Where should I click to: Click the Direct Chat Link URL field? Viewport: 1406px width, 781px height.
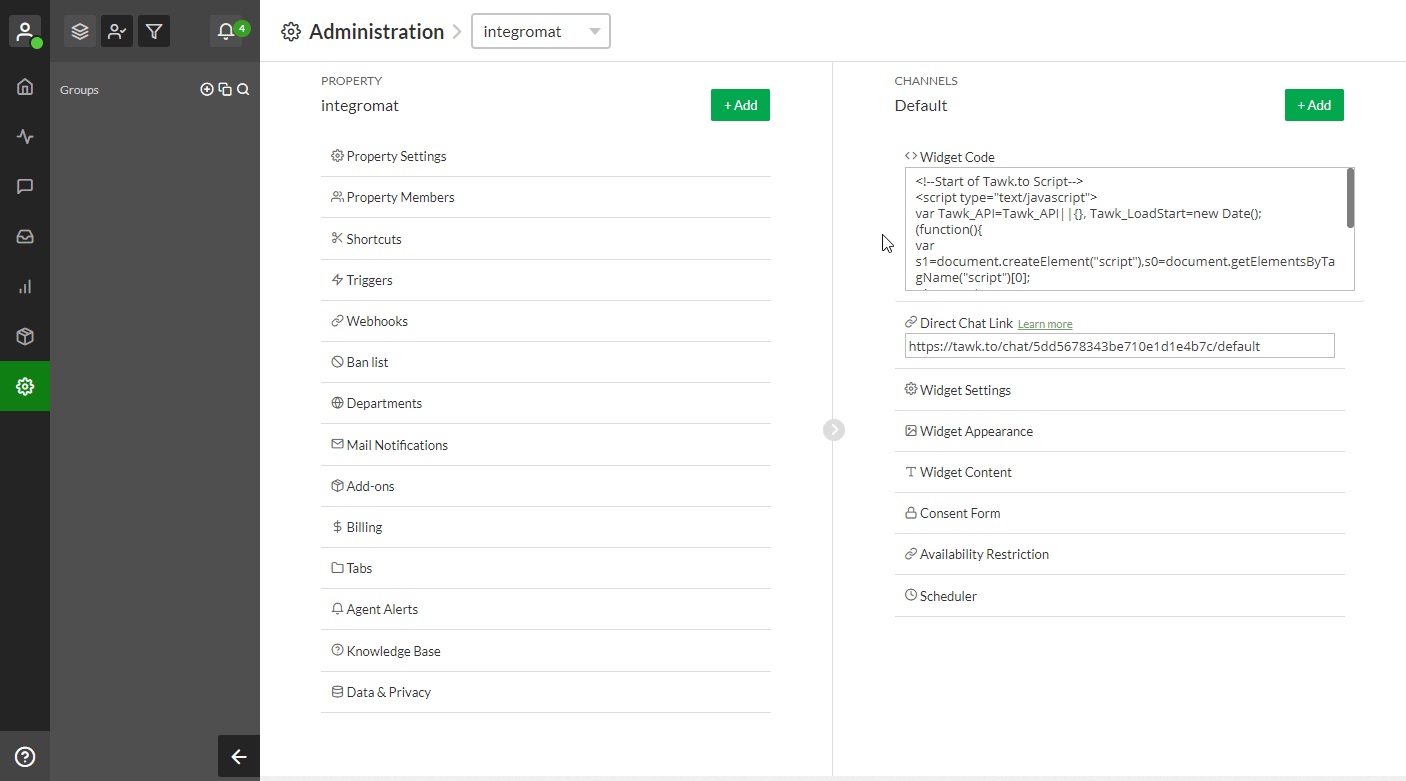coord(1119,346)
